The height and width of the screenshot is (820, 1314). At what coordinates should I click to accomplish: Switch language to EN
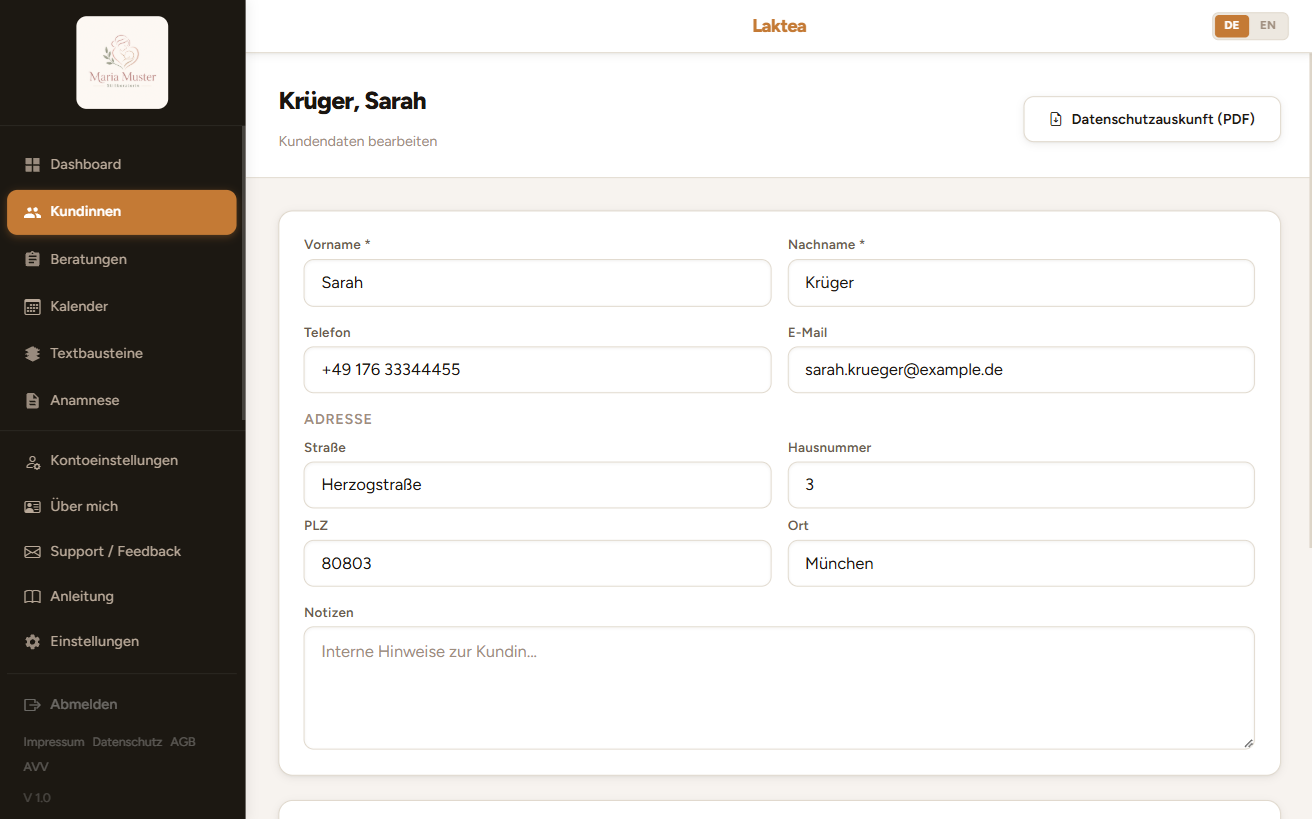point(1268,26)
